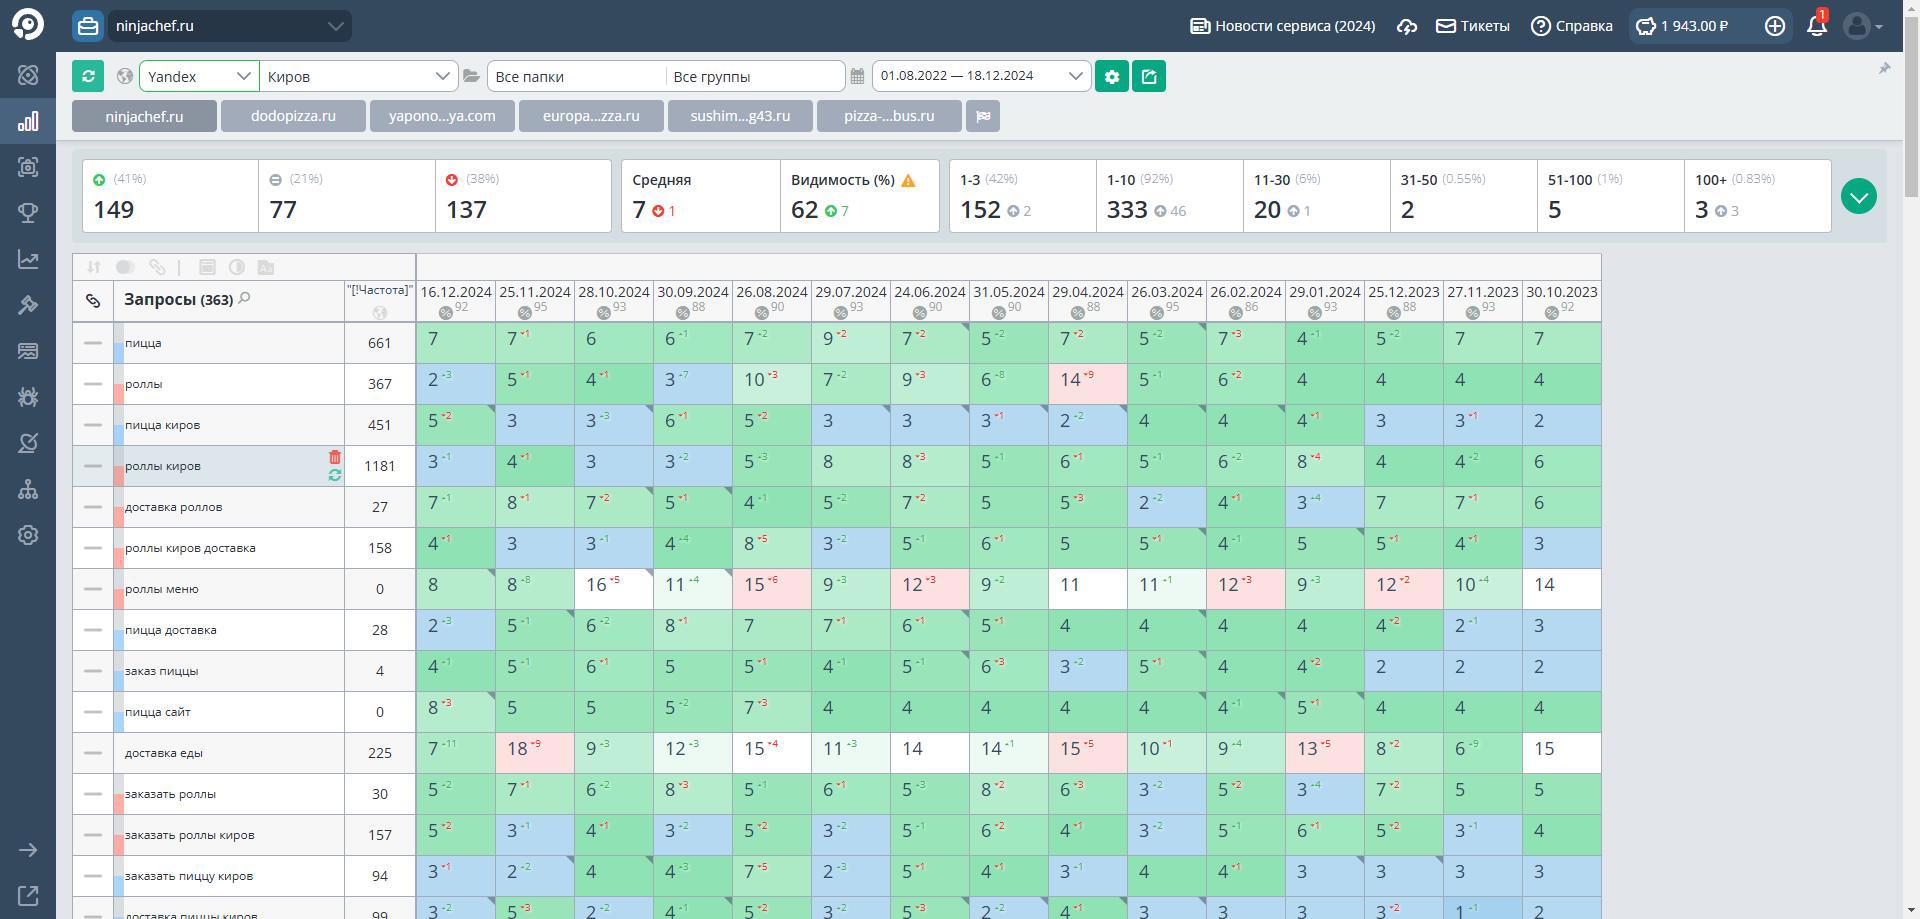Open the Киров region dropdown
1920x919 pixels.
pyautogui.click(x=358, y=76)
